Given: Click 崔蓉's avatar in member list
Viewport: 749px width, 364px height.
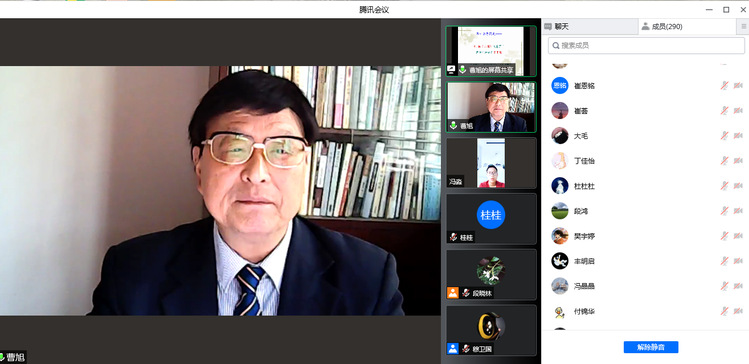Looking at the screenshot, I should (560, 110).
